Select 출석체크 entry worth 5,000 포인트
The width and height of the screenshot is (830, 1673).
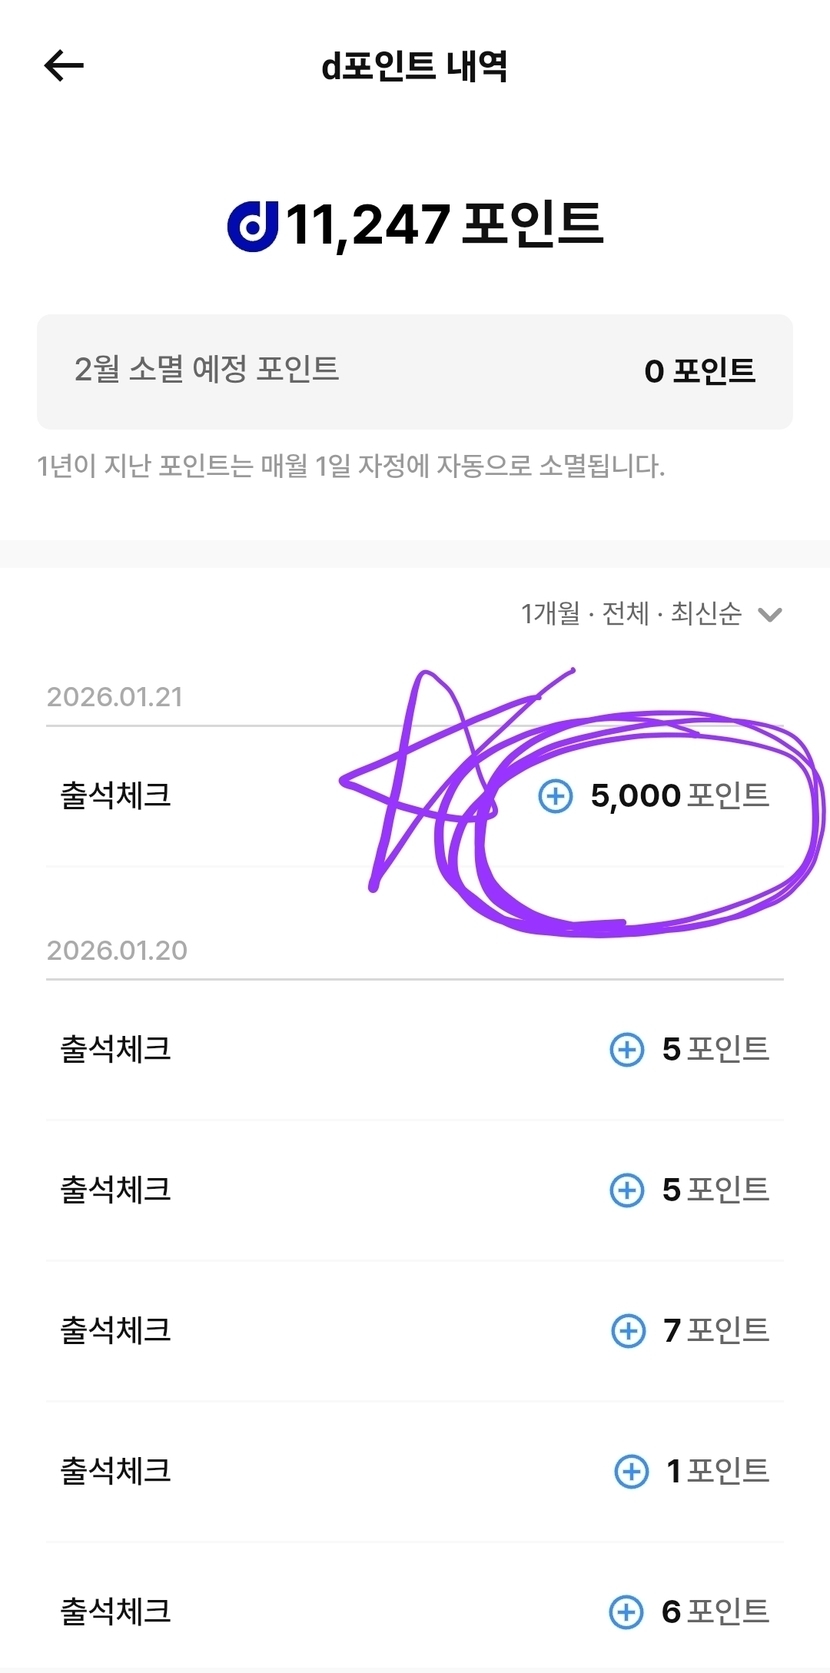tap(116, 796)
